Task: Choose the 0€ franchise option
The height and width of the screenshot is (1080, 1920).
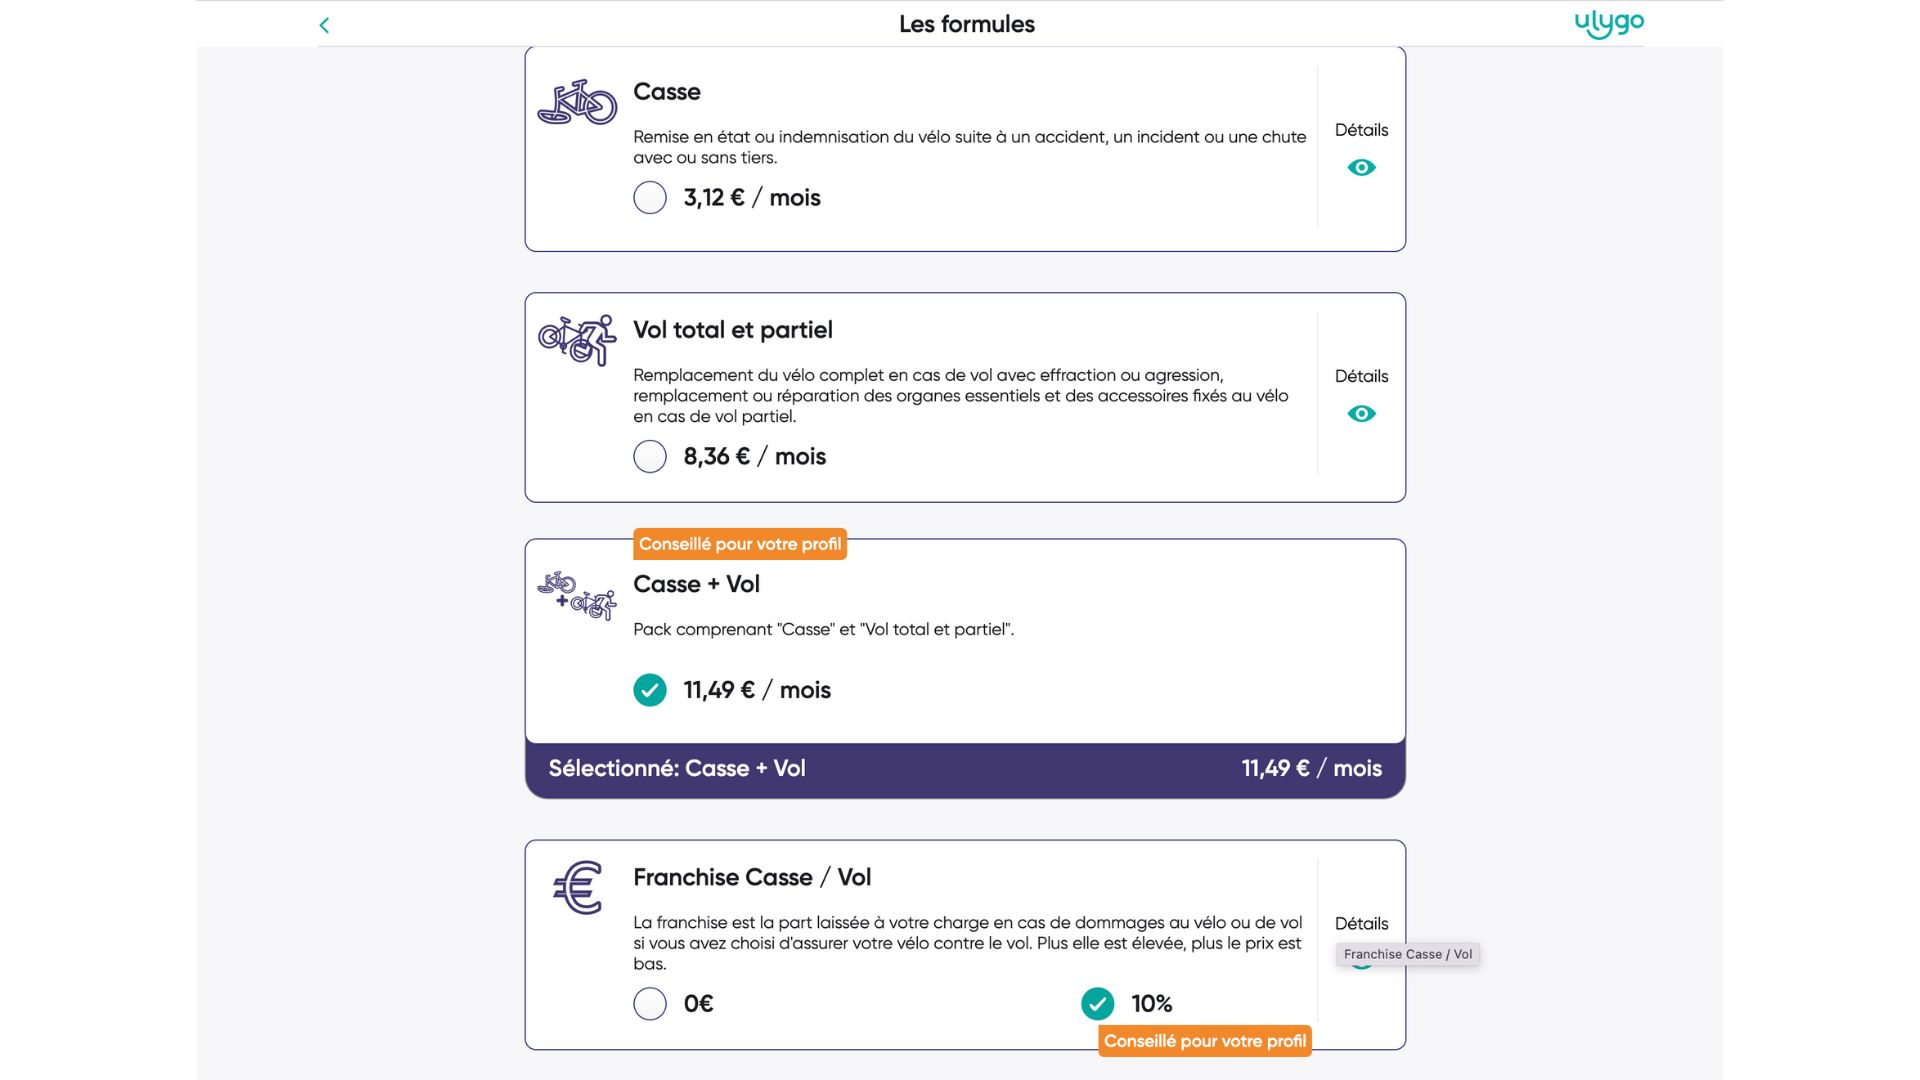Action: [x=650, y=1003]
